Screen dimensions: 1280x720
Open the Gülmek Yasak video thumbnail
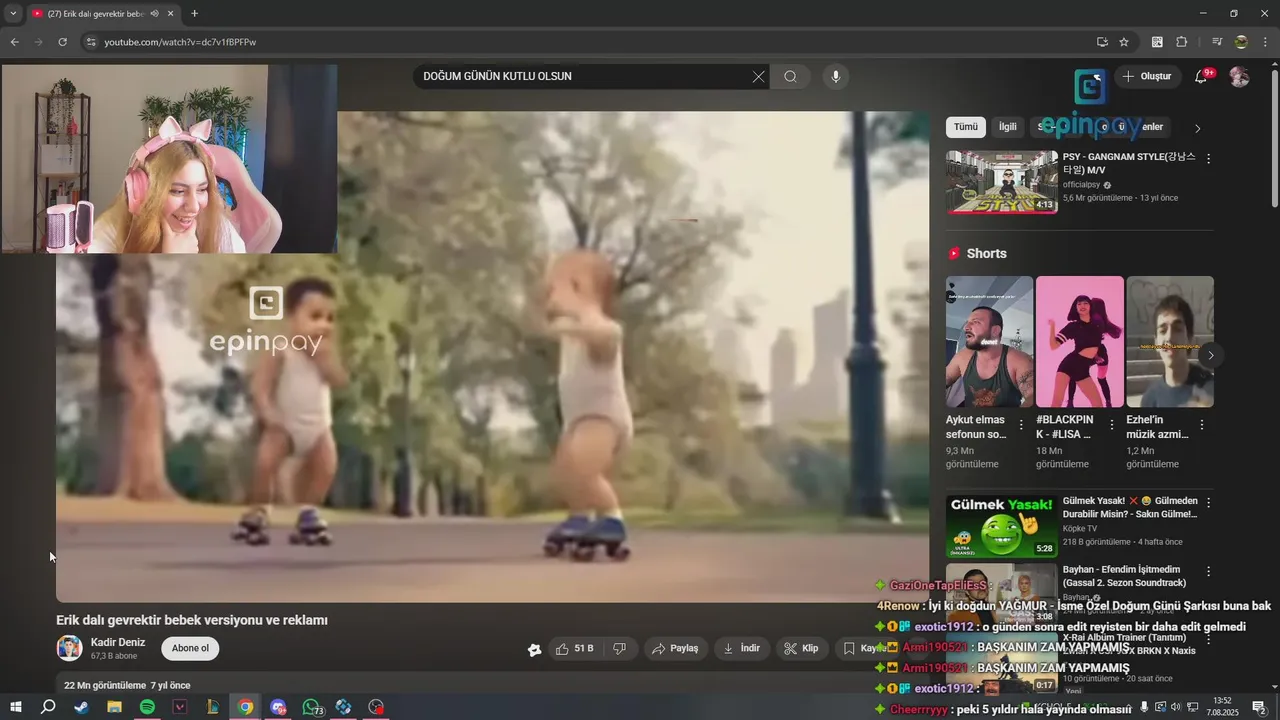pyautogui.click(x=1002, y=526)
